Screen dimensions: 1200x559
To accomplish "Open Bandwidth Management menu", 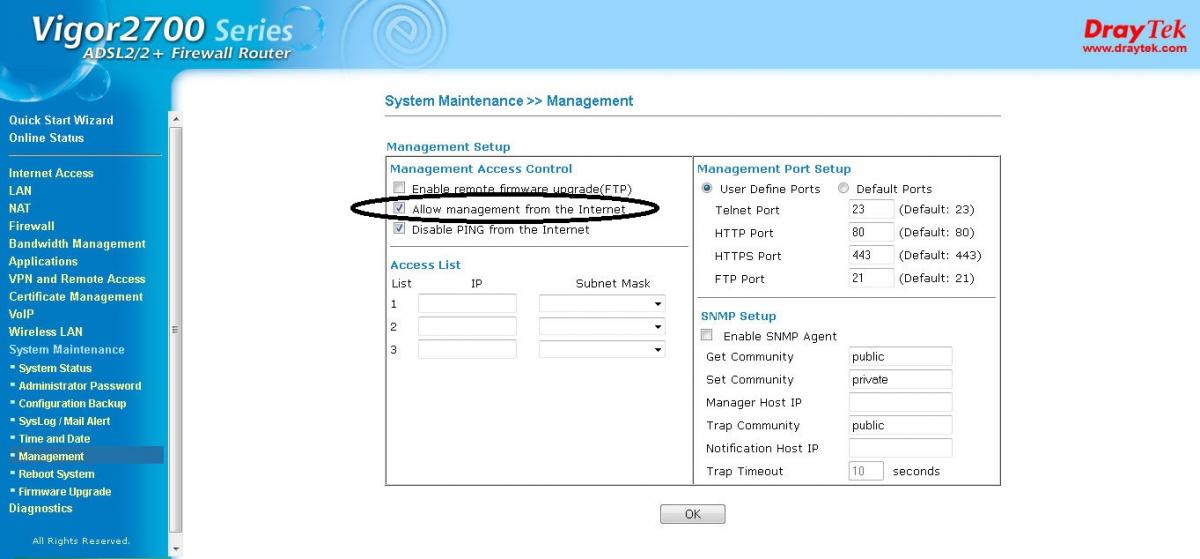I will (x=77, y=244).
